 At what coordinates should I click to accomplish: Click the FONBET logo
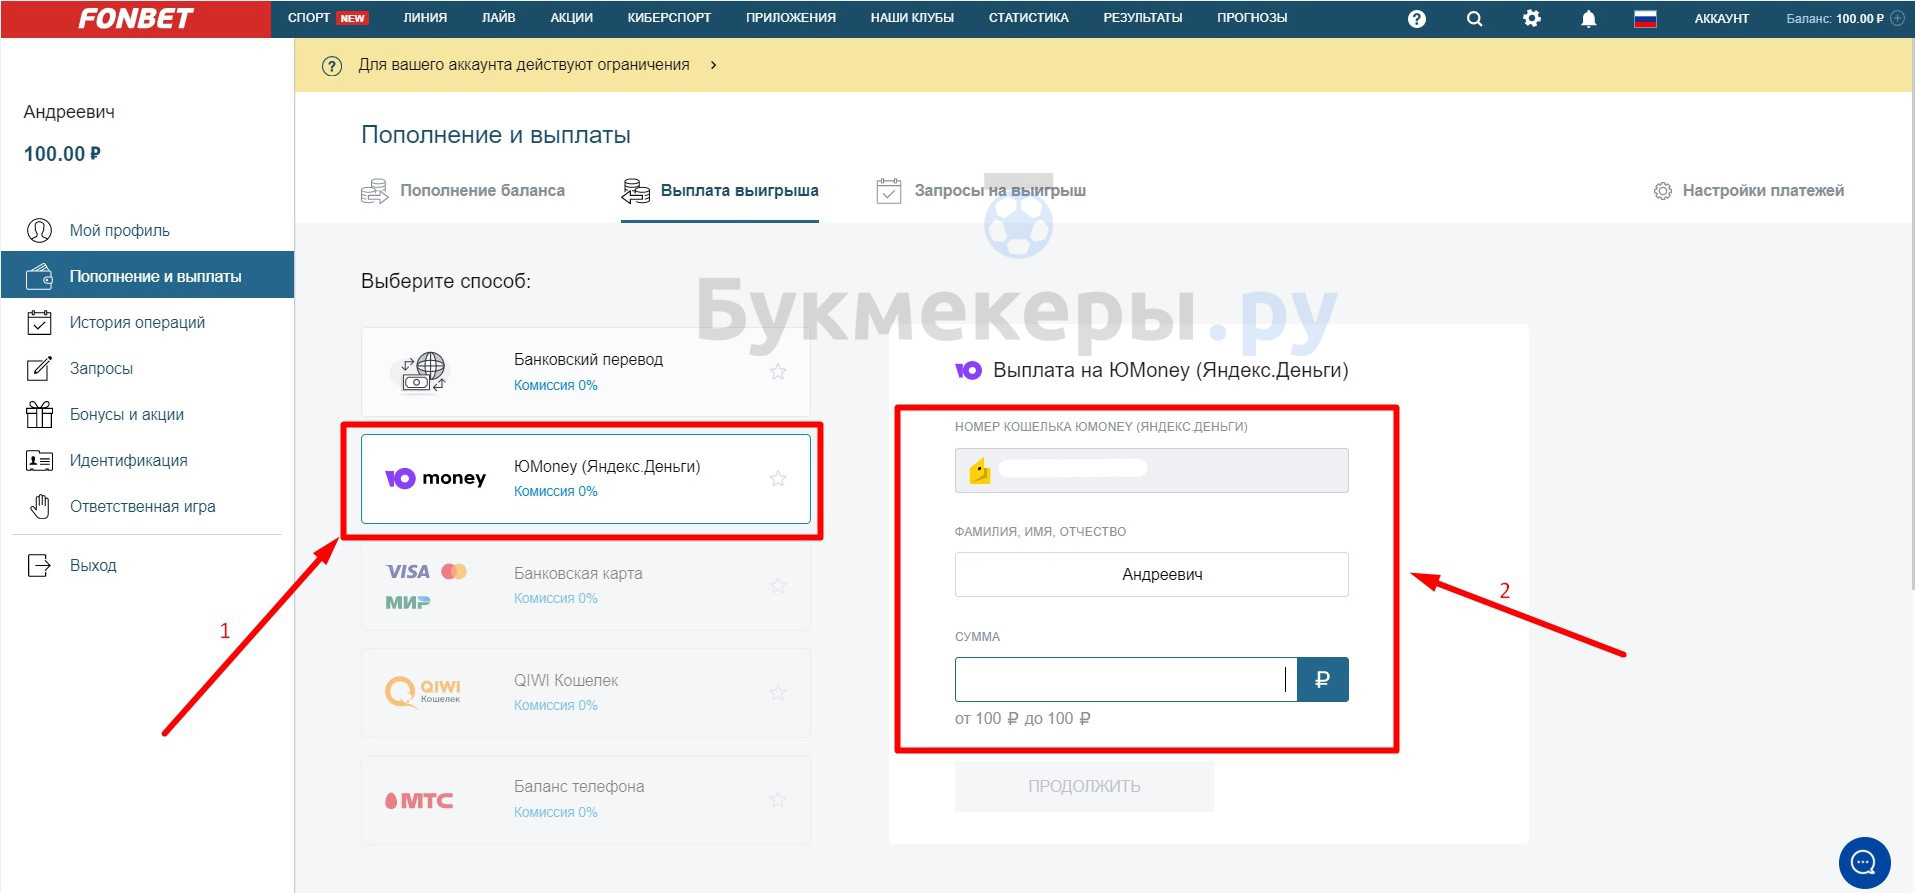tap(135, 19)
